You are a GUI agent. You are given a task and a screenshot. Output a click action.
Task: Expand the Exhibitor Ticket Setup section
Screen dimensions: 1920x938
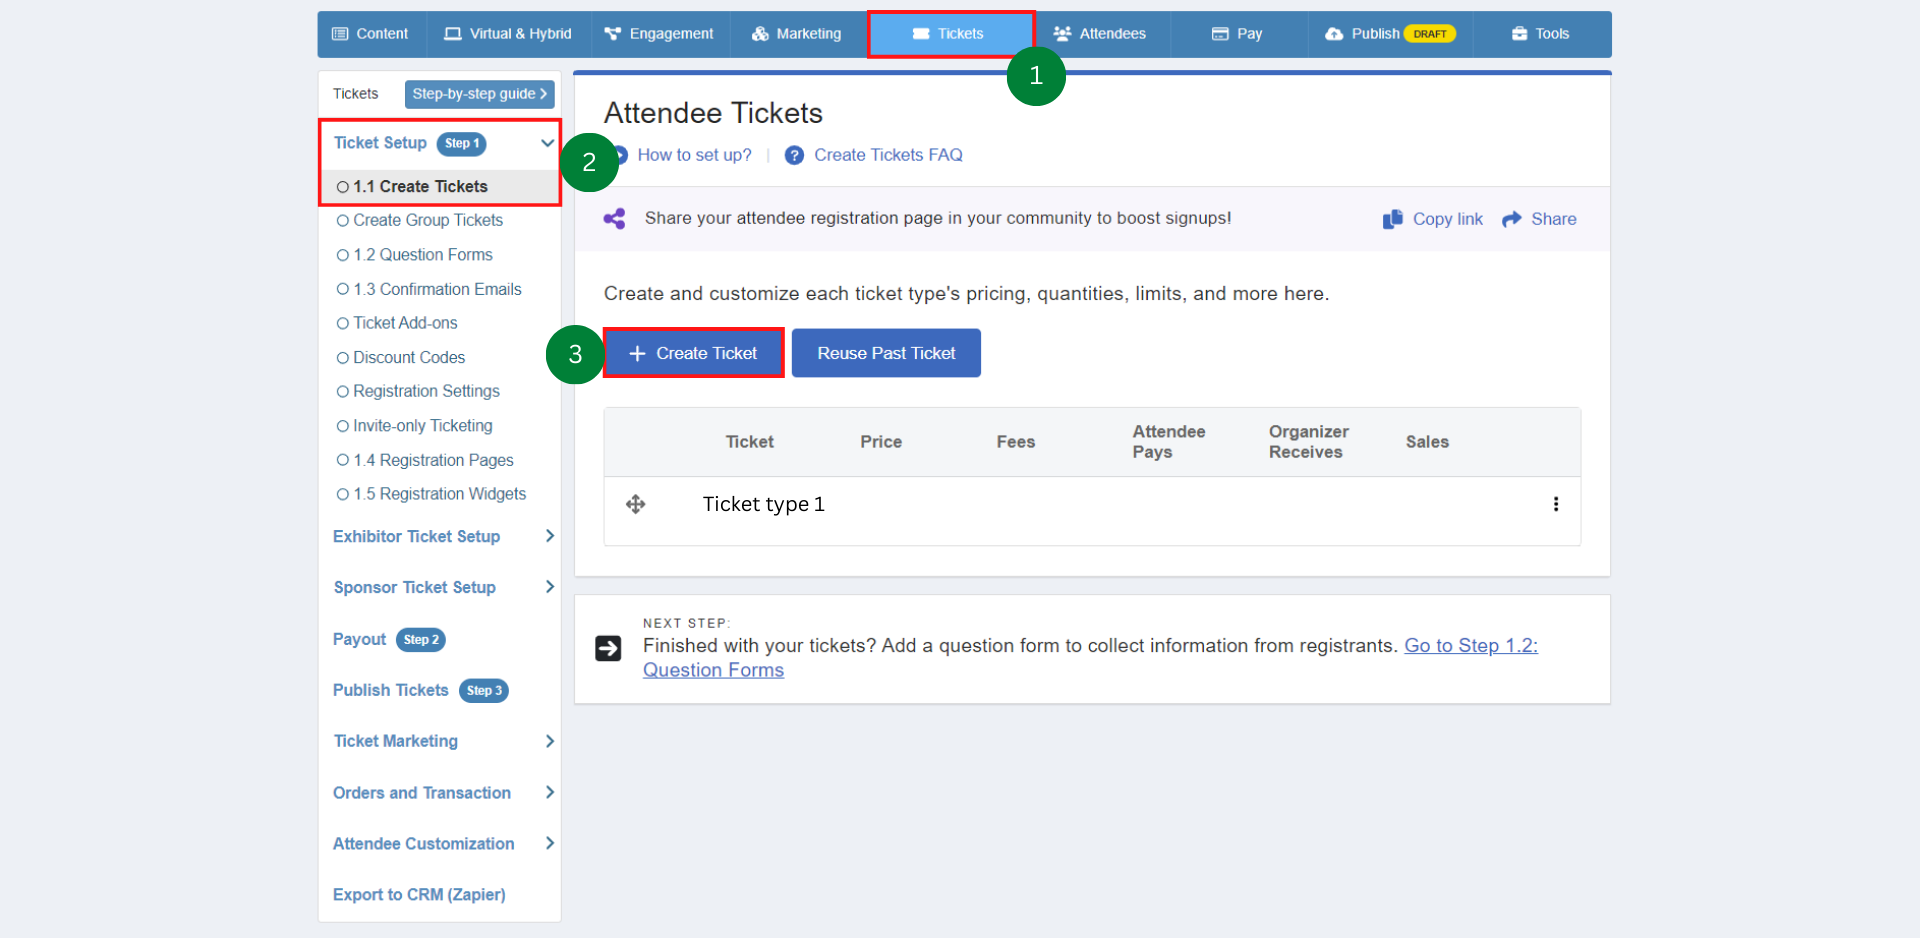549,536
